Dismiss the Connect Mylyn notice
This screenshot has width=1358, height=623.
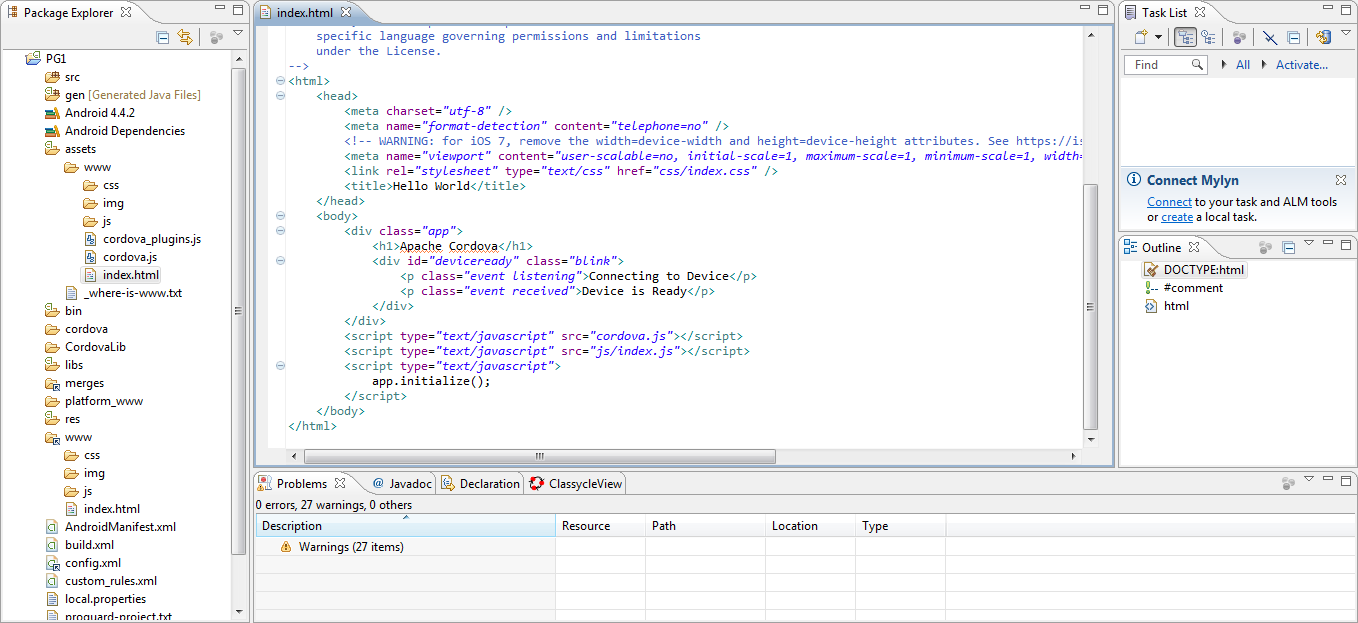(1341, 180)
